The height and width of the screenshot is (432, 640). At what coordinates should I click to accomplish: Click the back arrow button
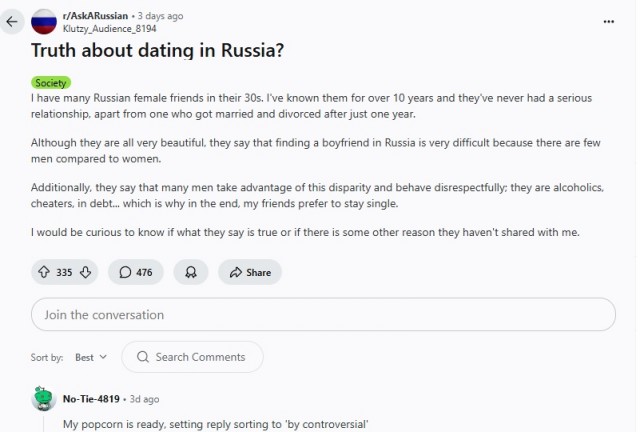click(12, 21)
